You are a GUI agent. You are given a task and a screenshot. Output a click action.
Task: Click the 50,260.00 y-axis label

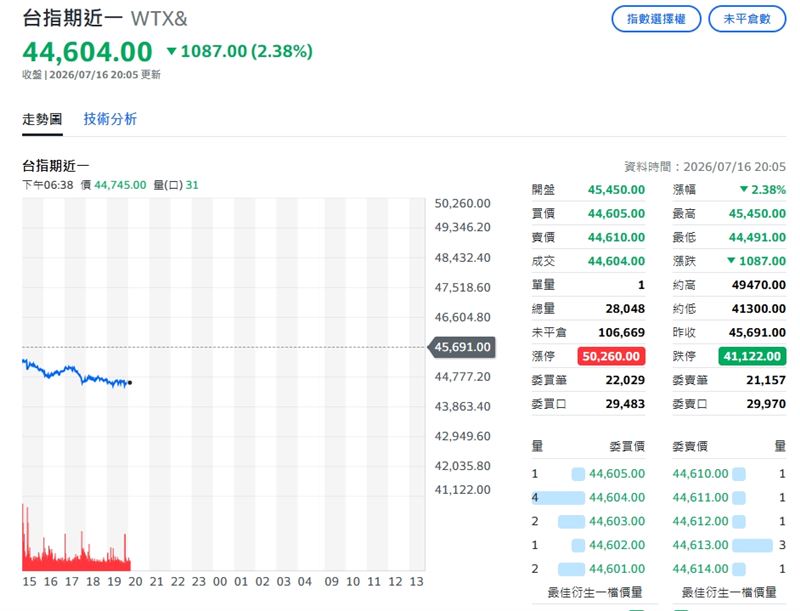pyautogui.click(x=462, y=203)
